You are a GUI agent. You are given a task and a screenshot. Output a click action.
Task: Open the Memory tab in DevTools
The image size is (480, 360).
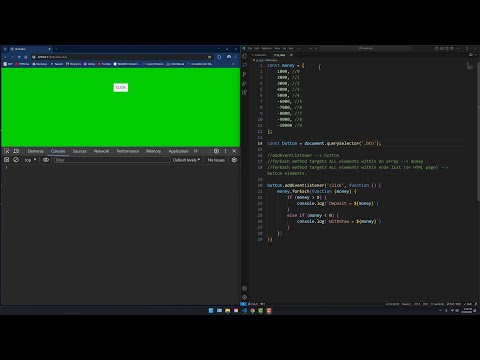[x=153, y=151]
